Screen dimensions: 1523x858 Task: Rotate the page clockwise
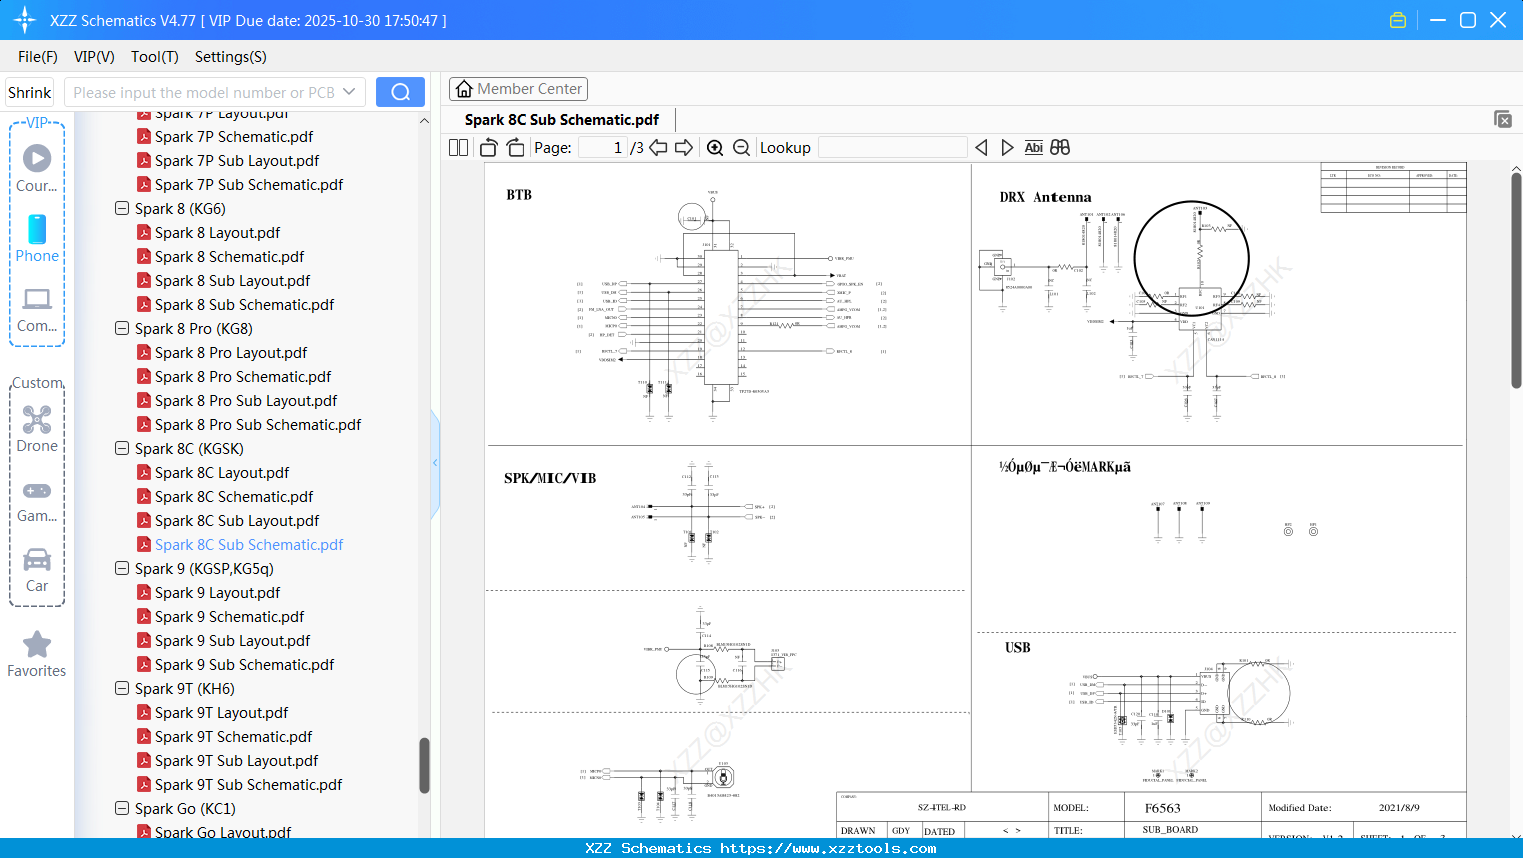click(x=514, y=147)
